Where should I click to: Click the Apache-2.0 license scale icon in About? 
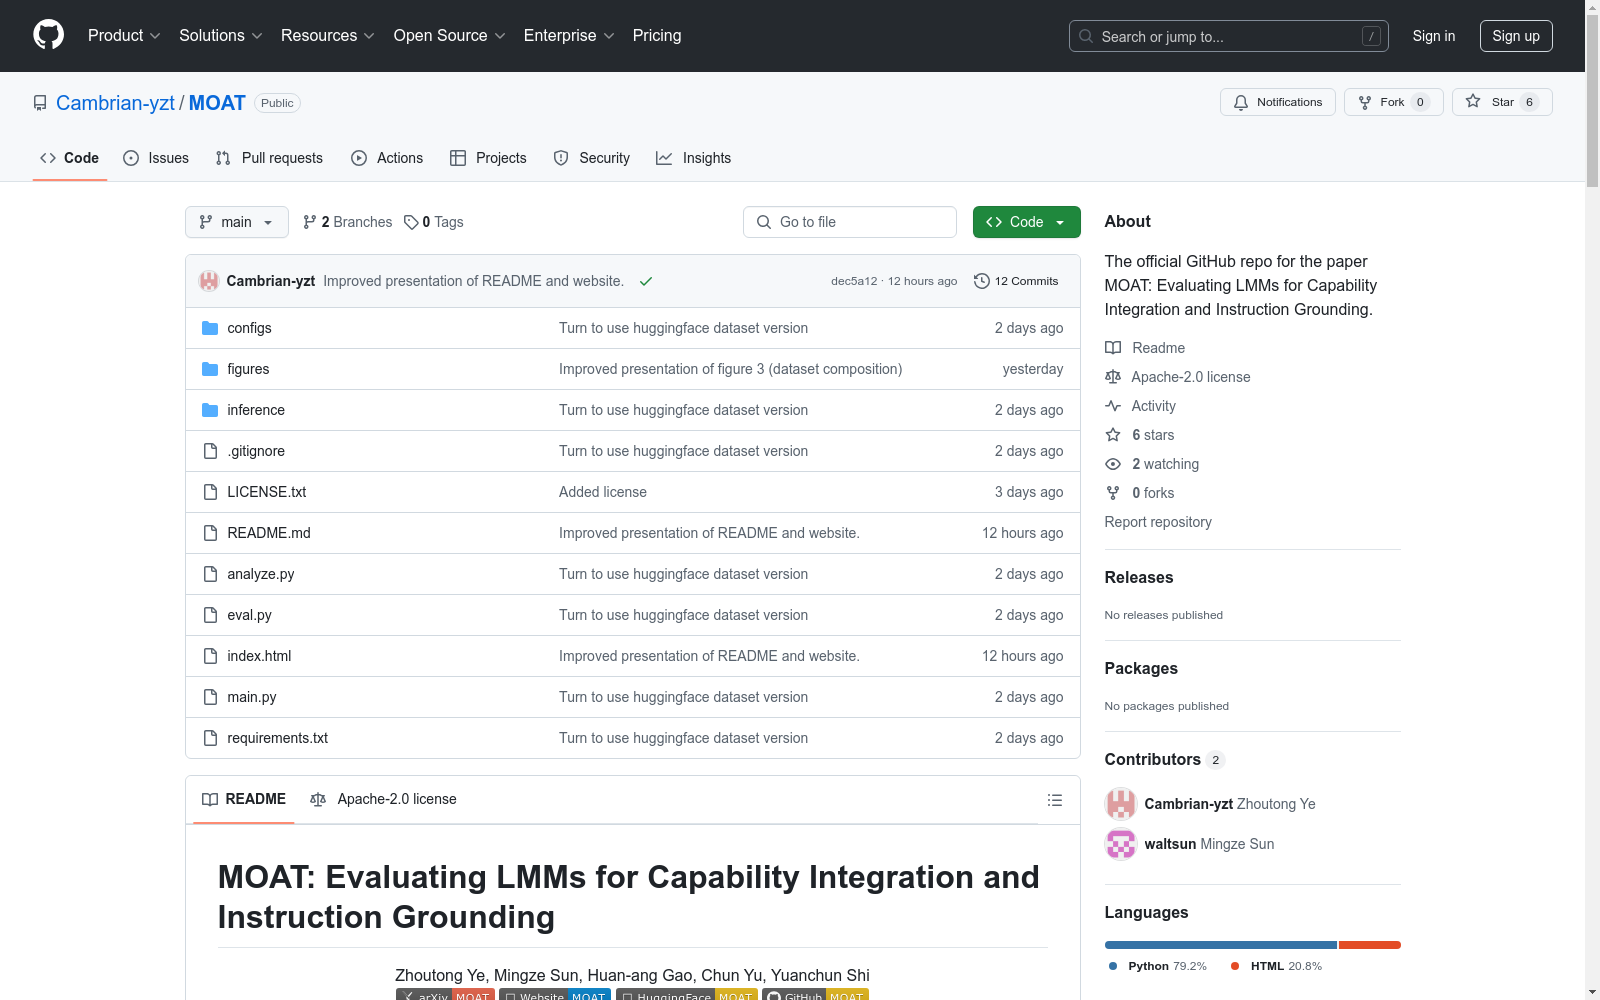pos(1113,377)
